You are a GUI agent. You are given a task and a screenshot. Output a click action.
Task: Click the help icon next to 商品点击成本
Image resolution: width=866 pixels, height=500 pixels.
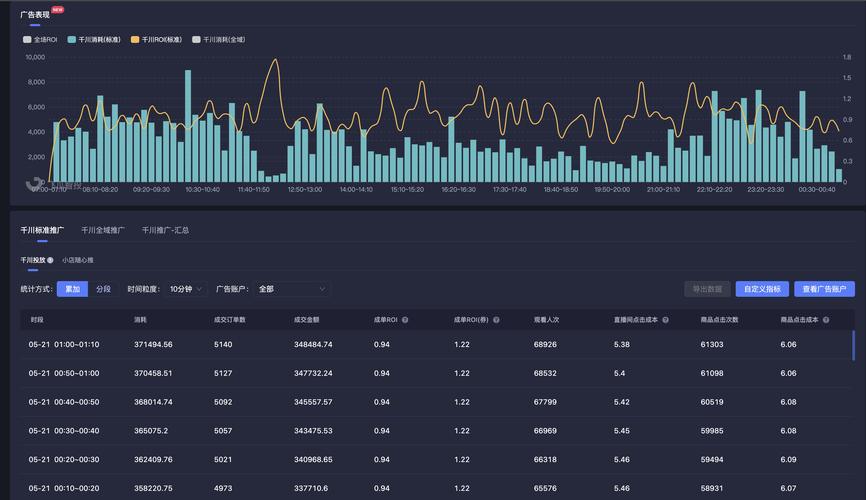point(826,320)
